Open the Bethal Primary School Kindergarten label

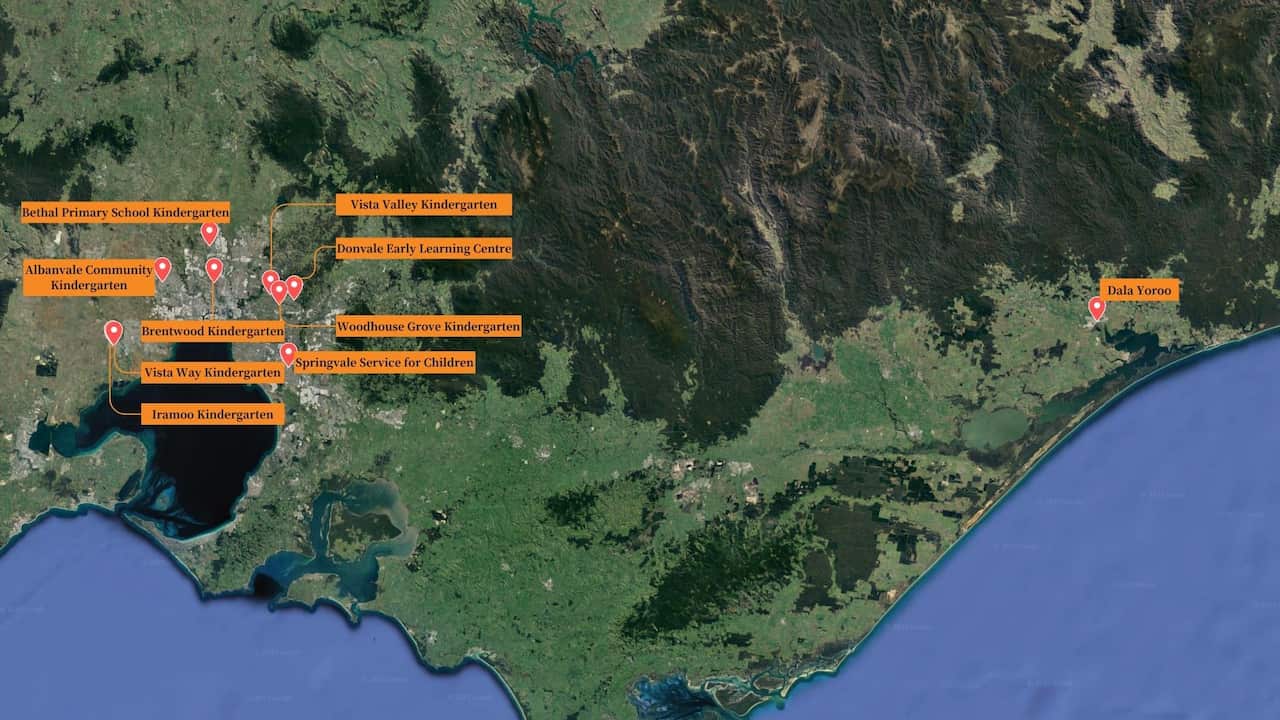click(x=126, y=212)
